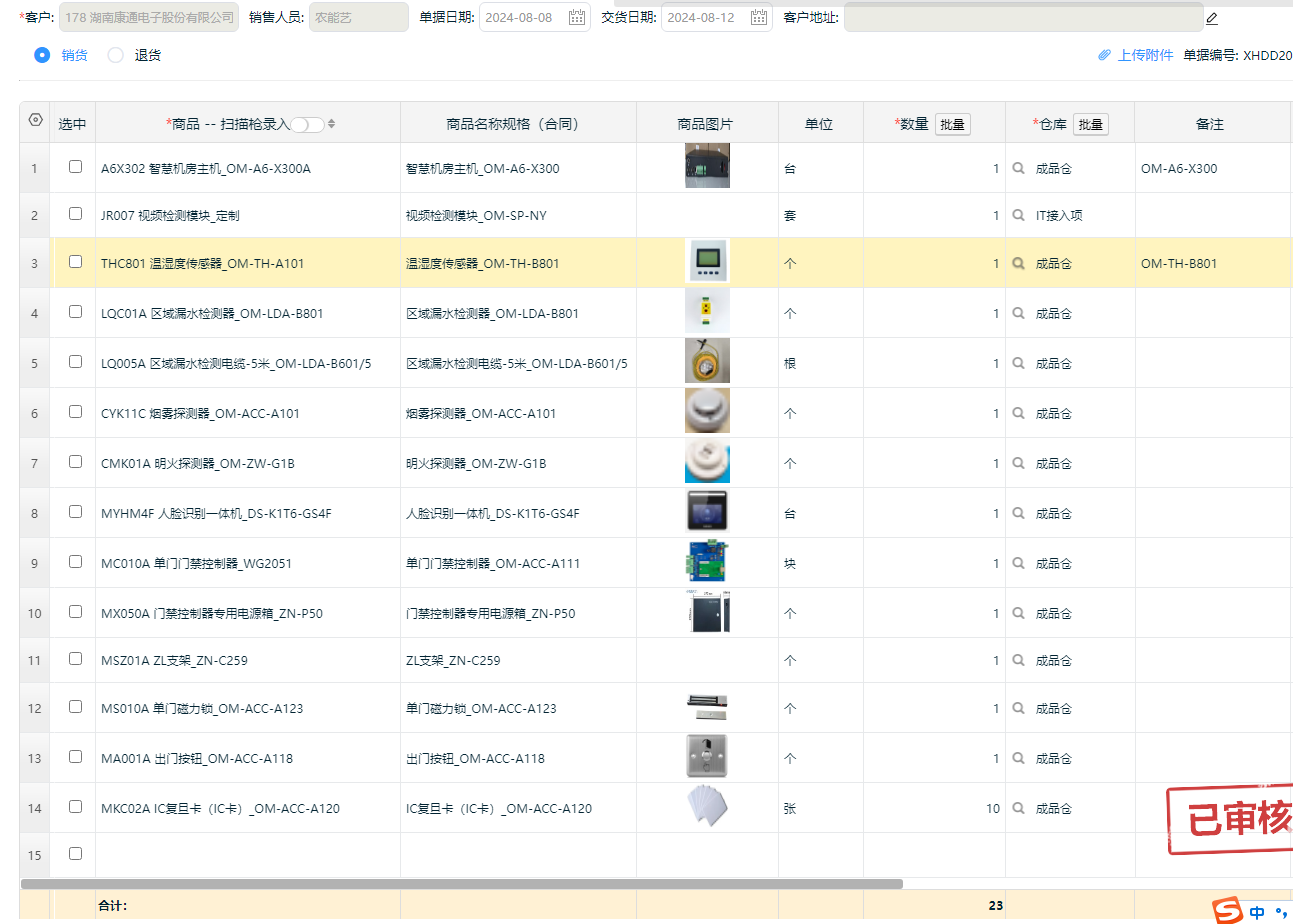Check the box for MC010A 单门门禁控制器 row
Screen dimensions: 1293x924
75,562
